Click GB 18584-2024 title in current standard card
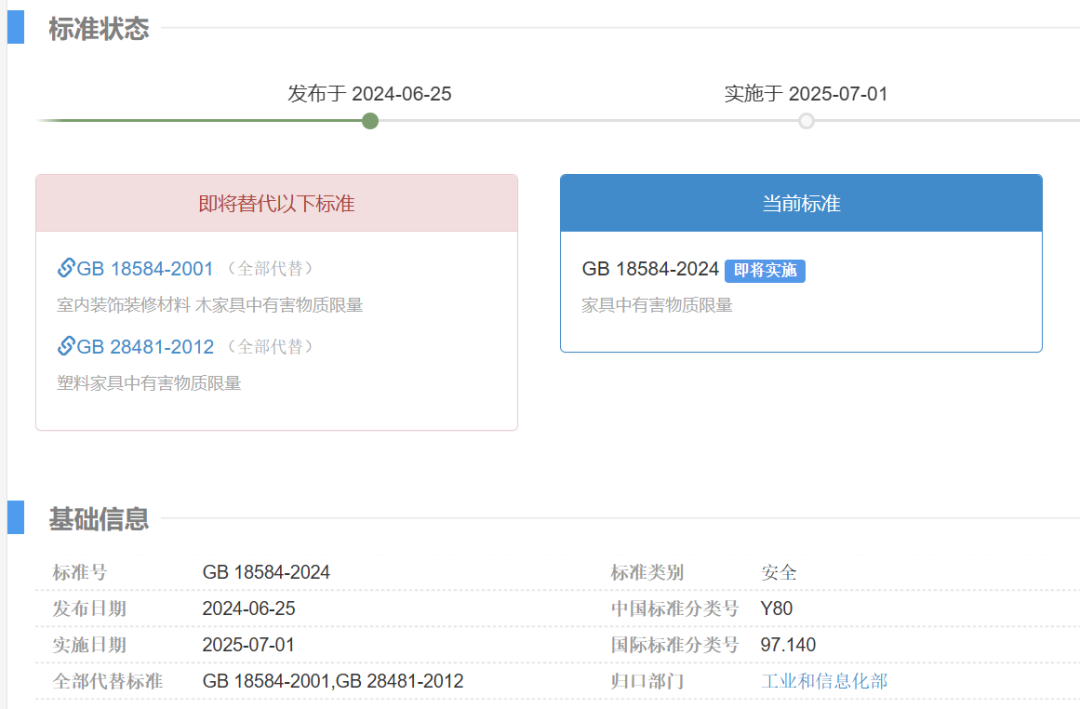This screenshot has width=1080, height=709. [650, 269]
